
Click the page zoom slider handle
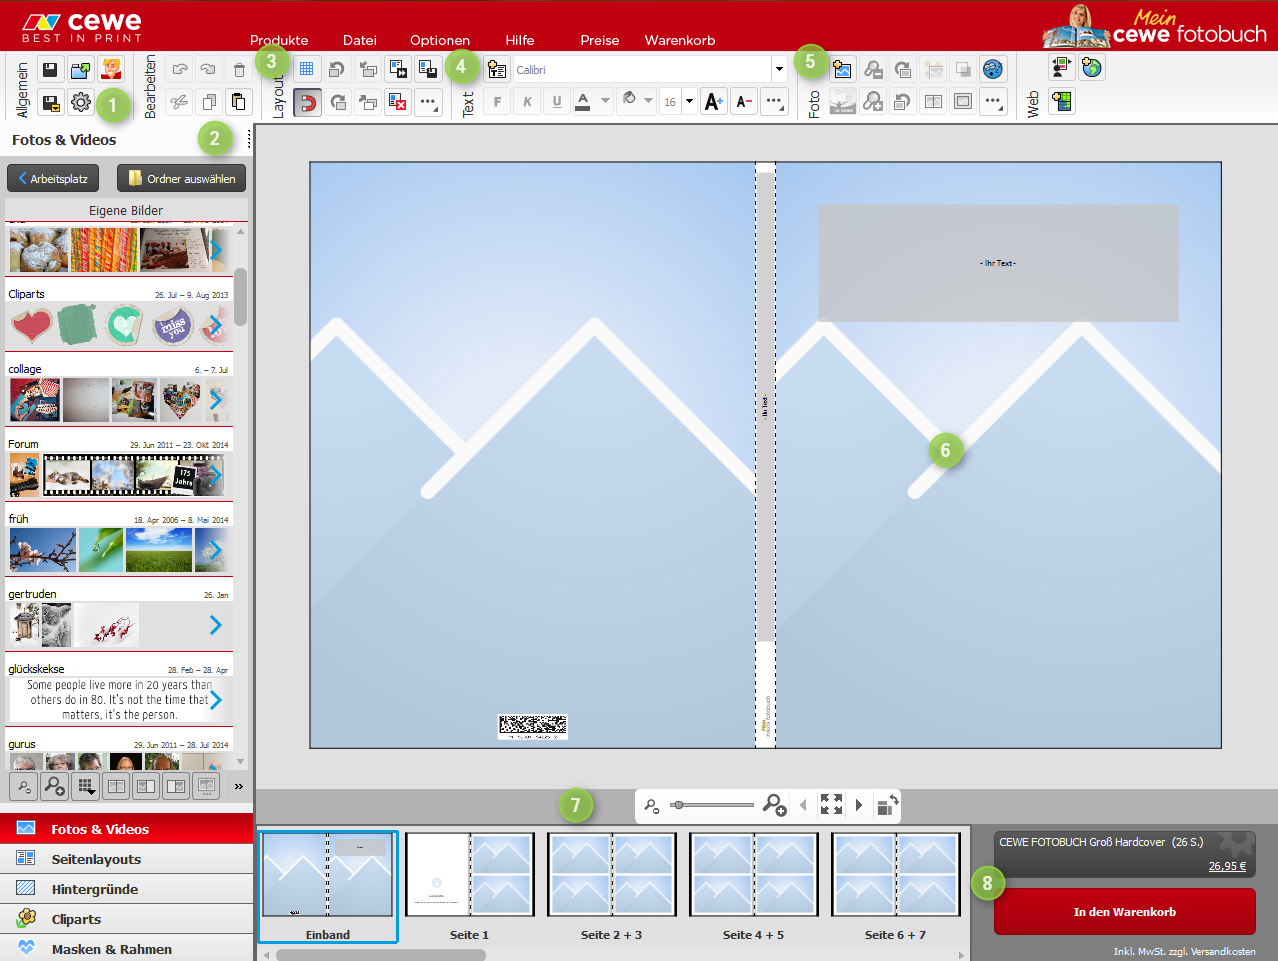tap(678, 805)
